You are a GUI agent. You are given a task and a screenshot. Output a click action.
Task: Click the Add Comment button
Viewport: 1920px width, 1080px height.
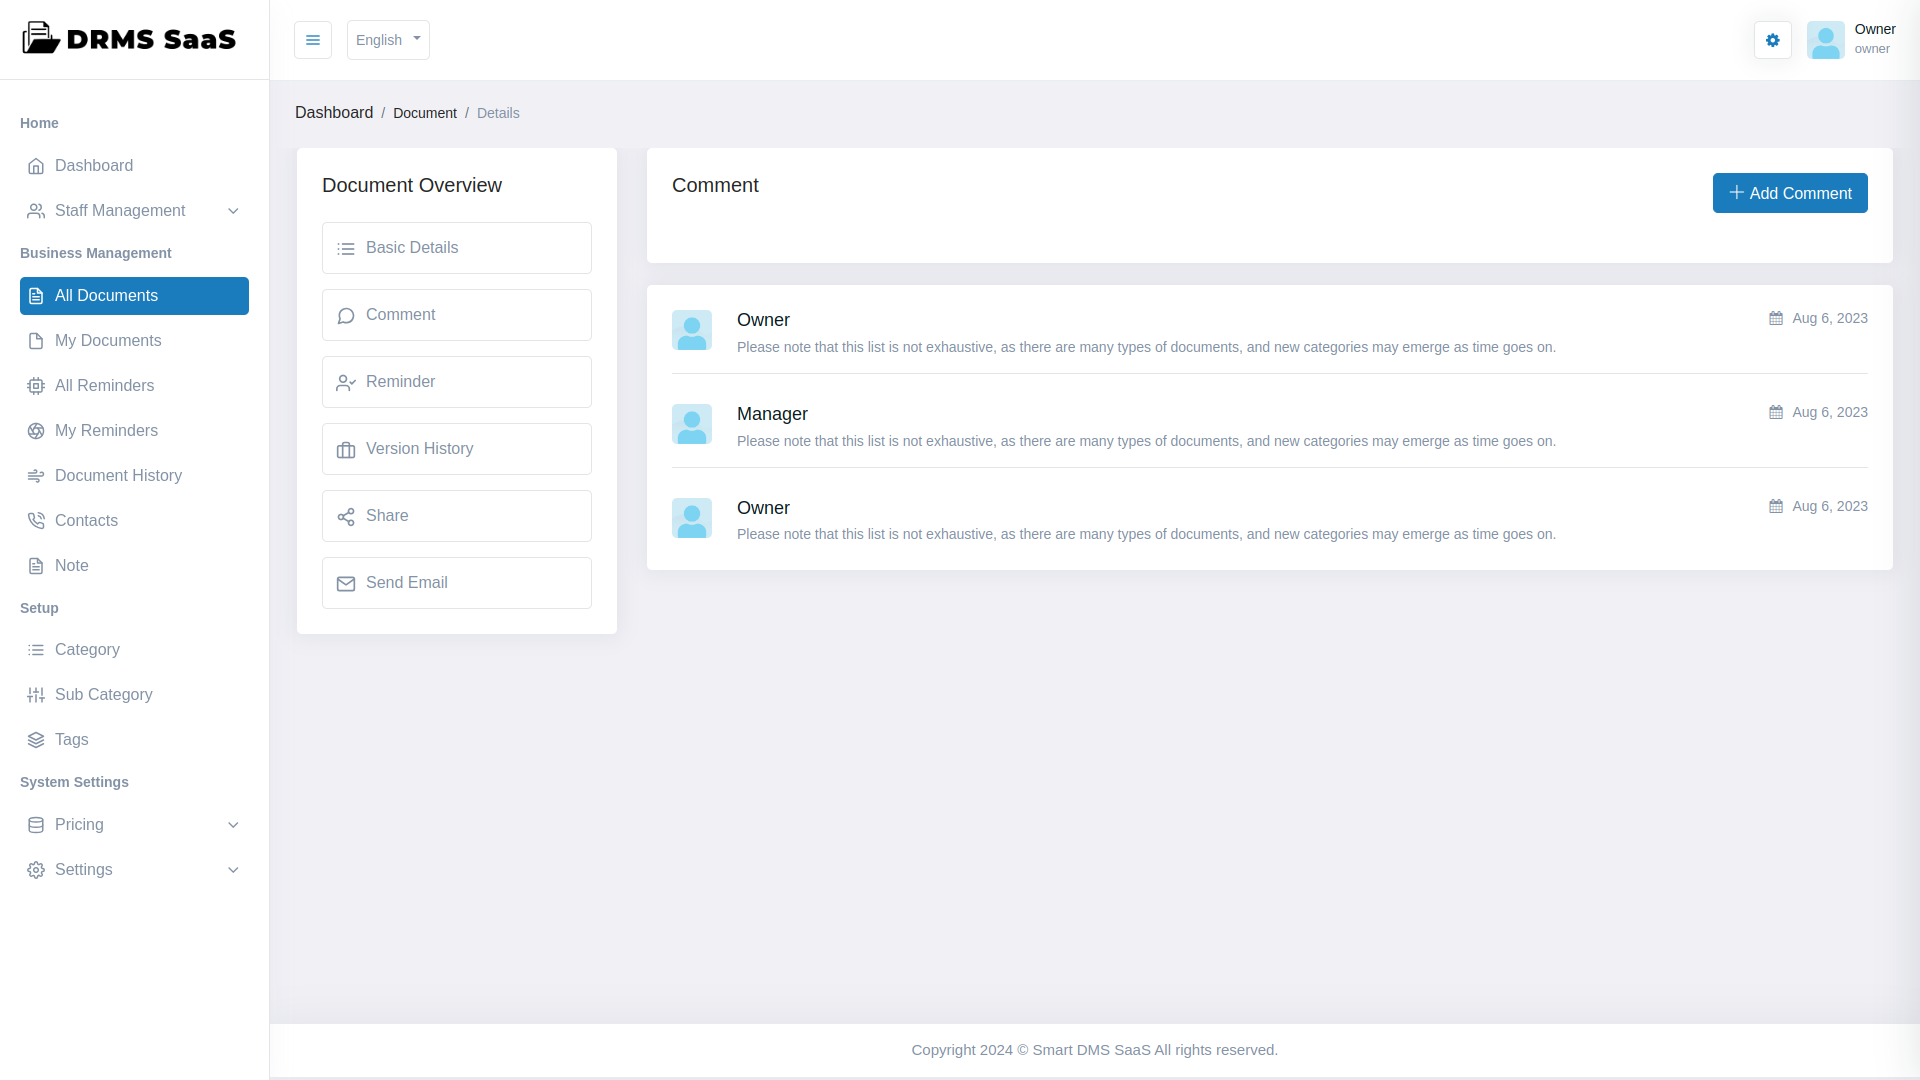[1789, 193]
